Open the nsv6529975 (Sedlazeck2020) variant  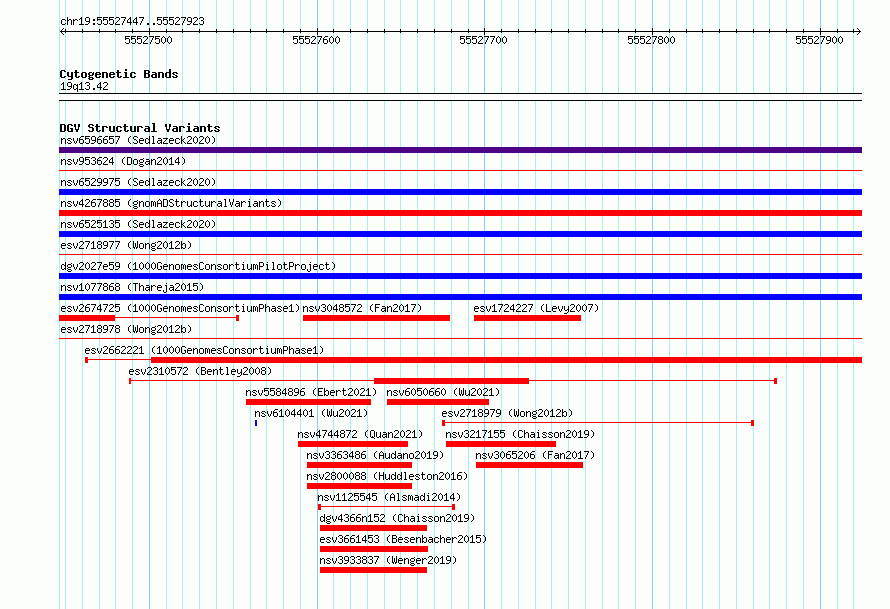[x=138, y=182]
